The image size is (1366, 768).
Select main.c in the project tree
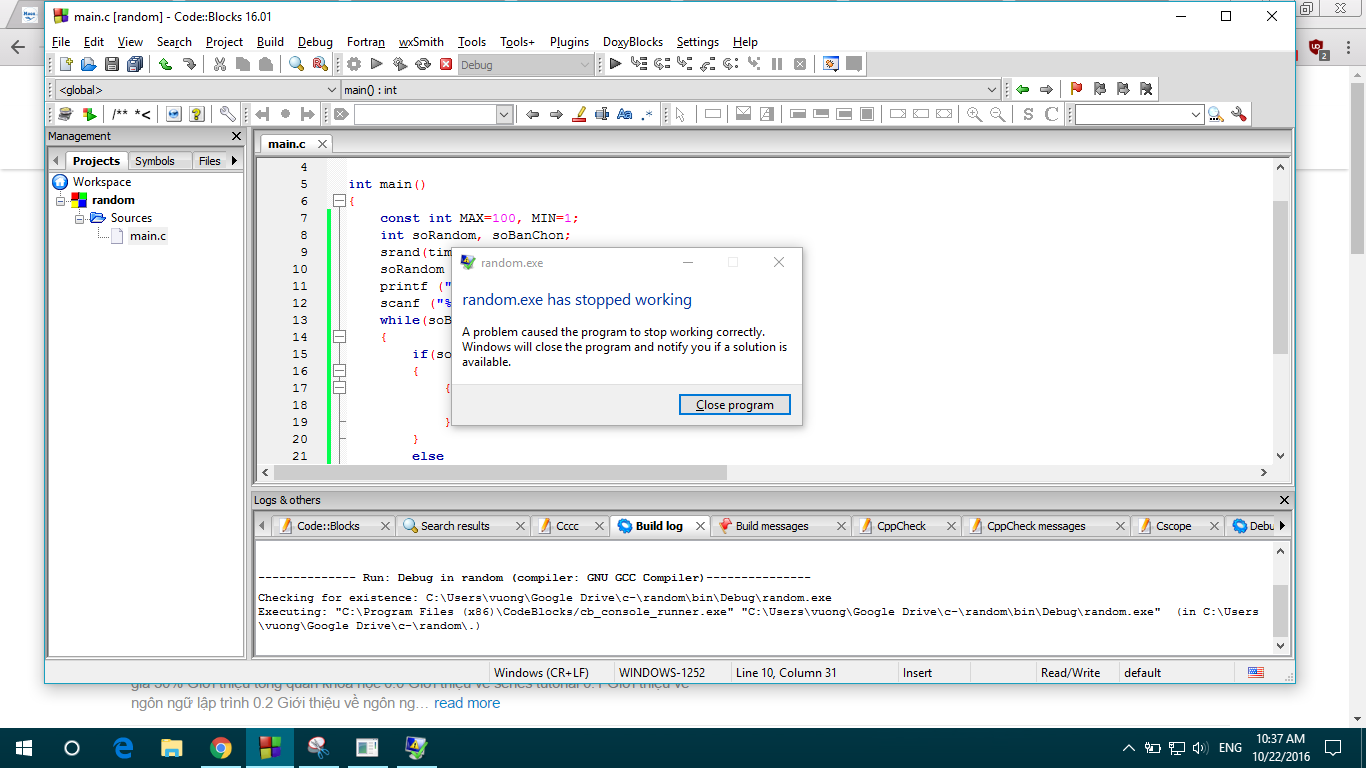tap(147, 236)
